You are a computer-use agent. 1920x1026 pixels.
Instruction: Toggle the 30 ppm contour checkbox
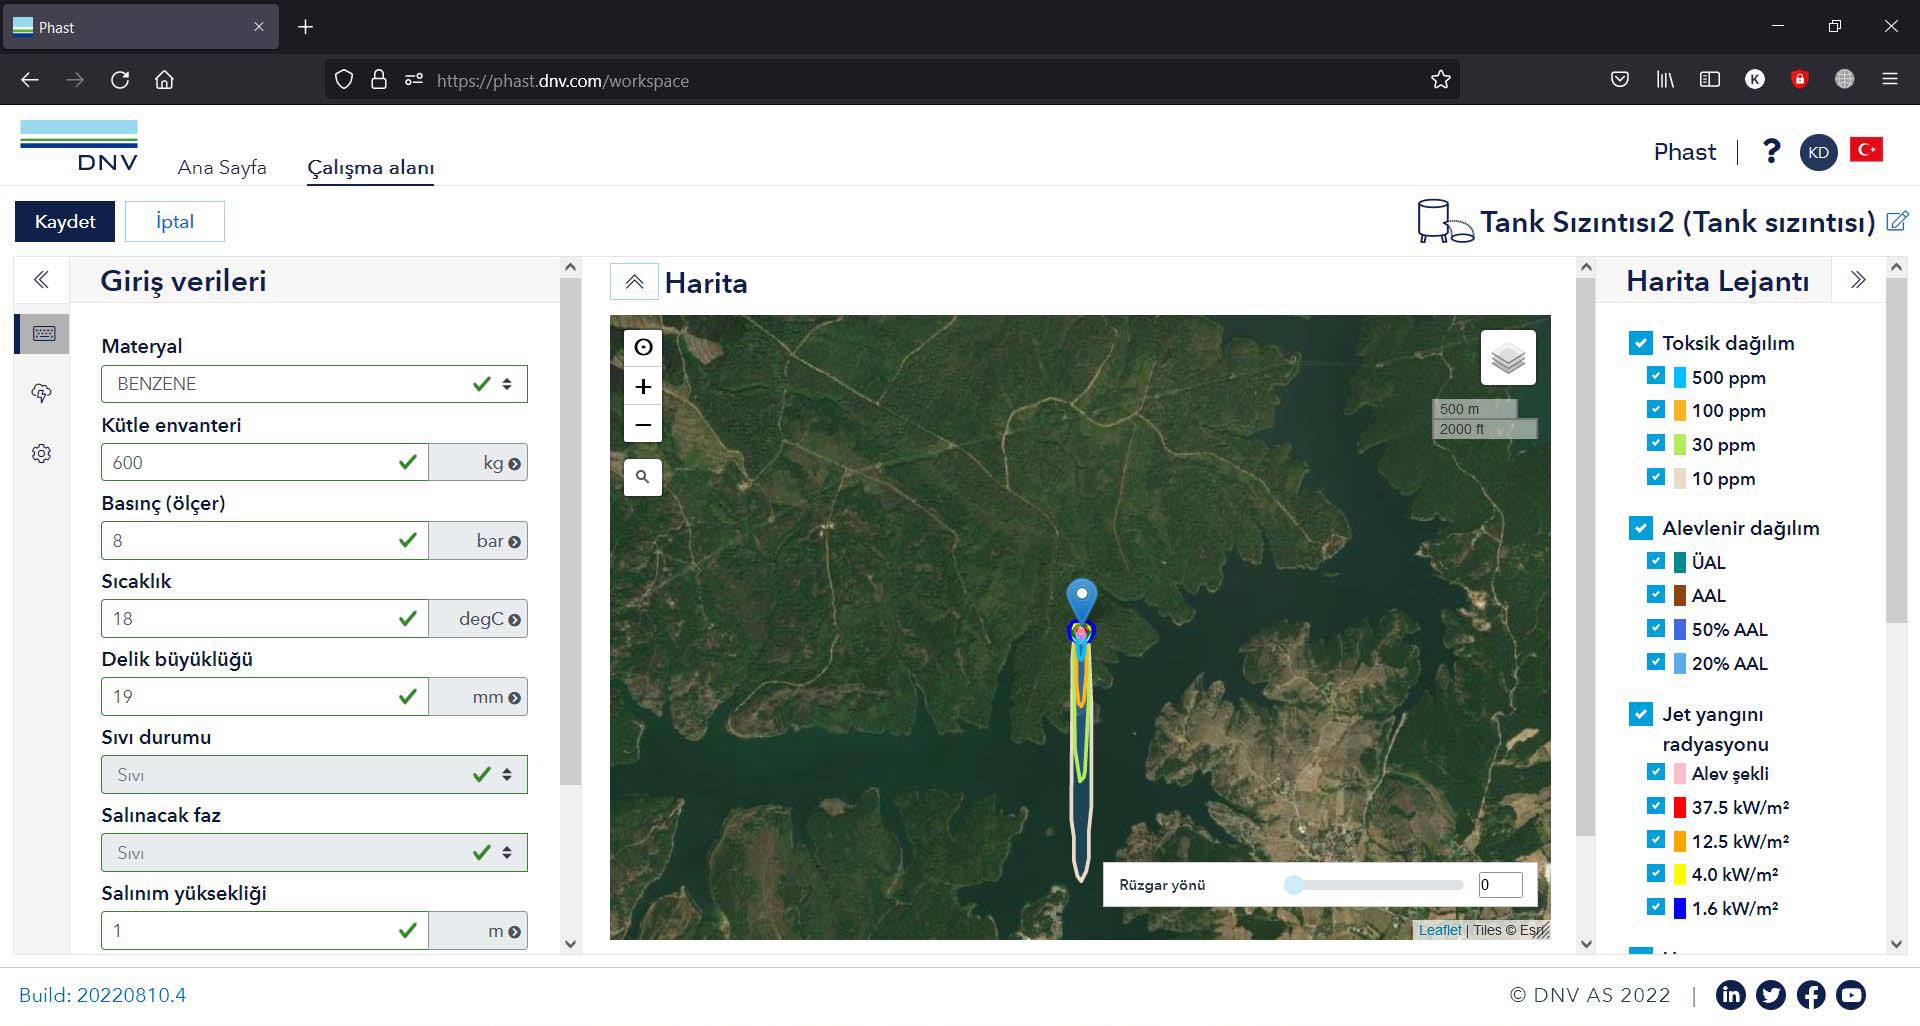(1656, 443)
